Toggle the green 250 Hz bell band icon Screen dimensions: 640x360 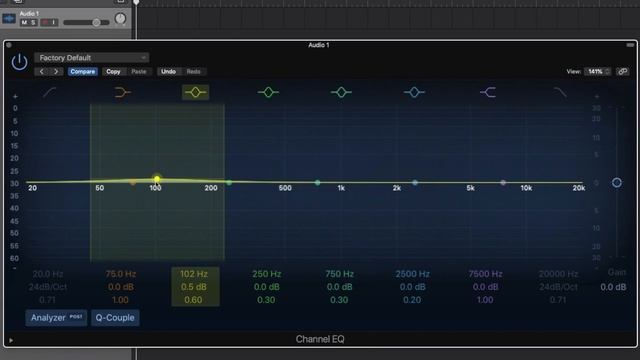point(268,93)
